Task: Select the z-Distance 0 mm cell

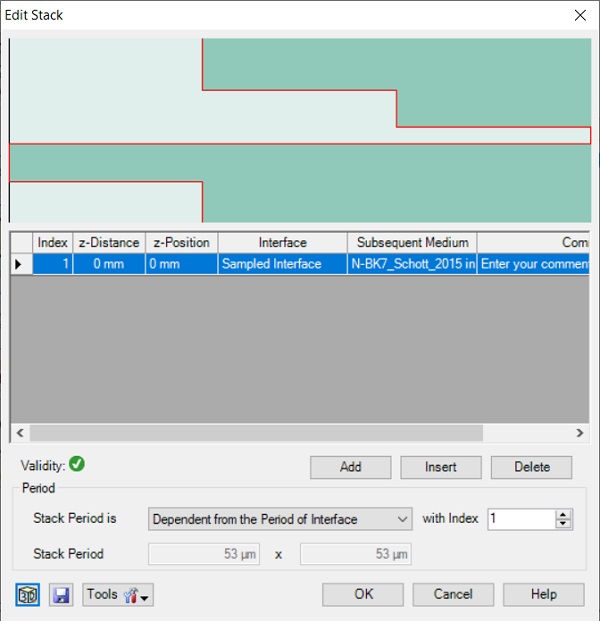Action: (x=109, y=264)
